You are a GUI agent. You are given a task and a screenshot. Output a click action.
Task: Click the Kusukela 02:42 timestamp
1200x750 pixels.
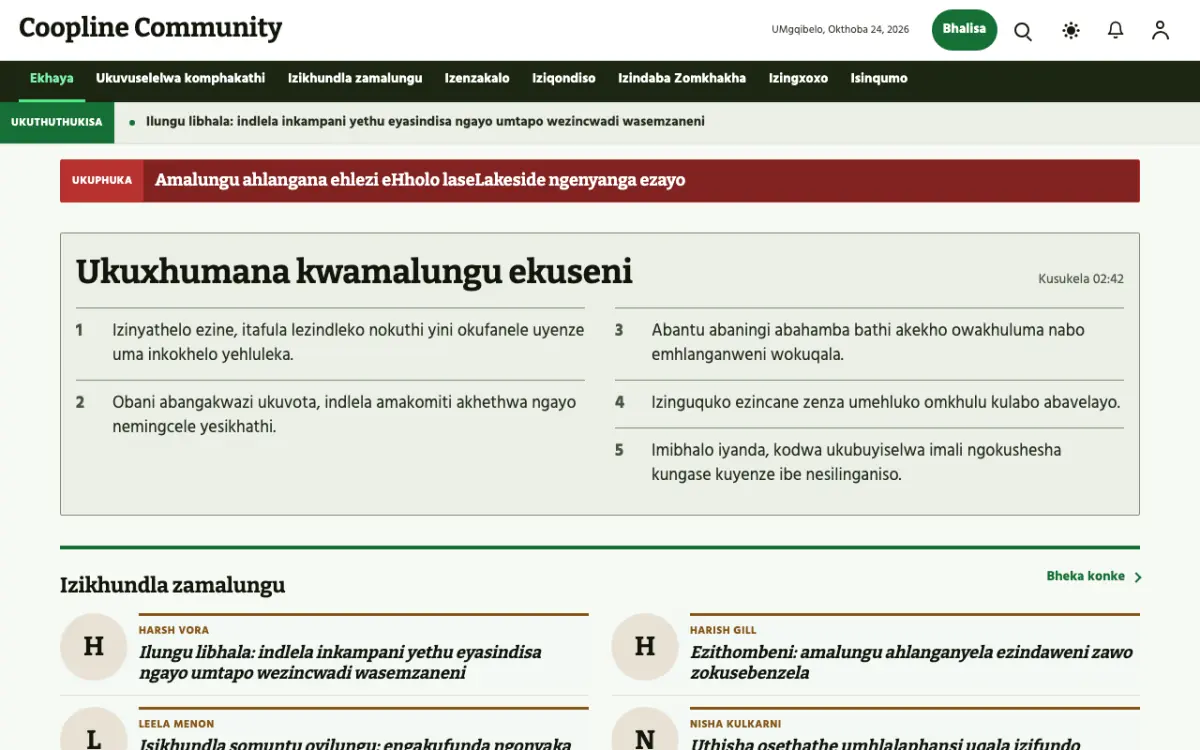click(x=1081, y=279)
